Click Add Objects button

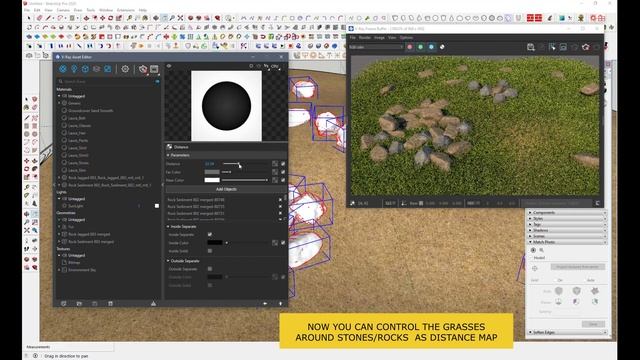click(x=226, y=189)
